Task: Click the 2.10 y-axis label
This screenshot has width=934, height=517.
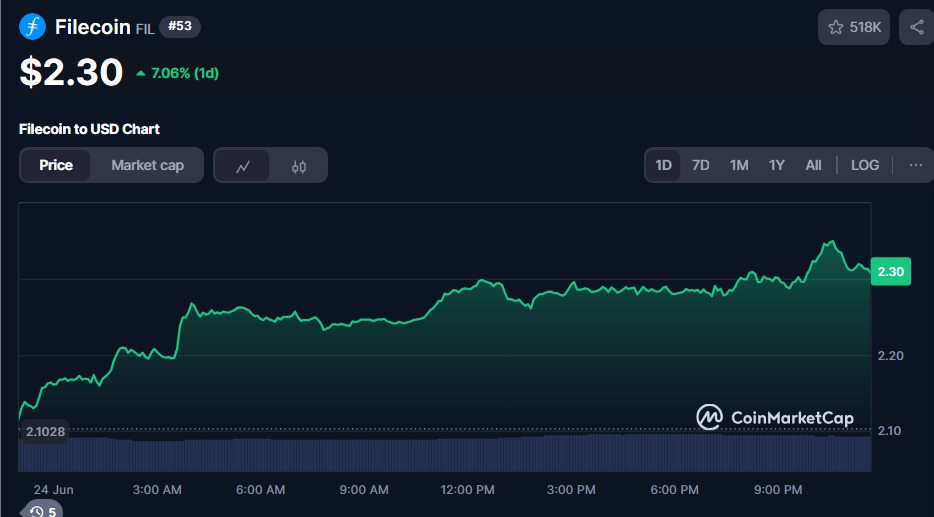Action: 891,431
